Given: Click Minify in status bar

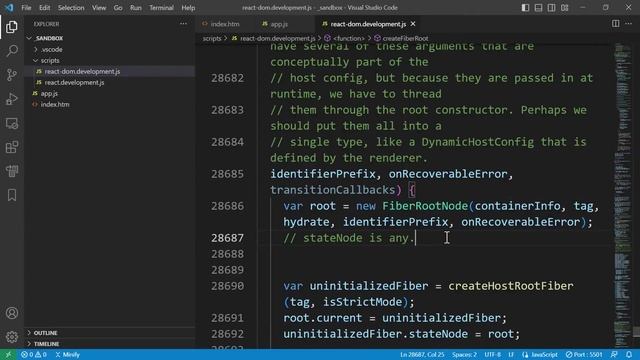Looking at the screenshot, I should (x=68, y=355).
